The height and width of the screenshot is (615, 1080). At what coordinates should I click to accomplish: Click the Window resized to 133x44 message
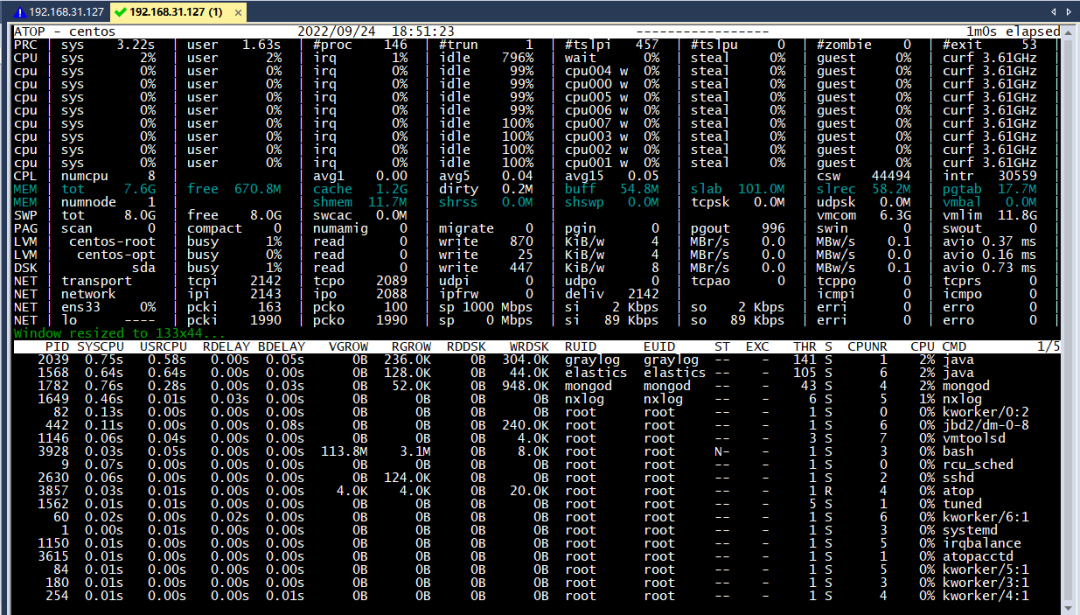click(x=118, y=333)
